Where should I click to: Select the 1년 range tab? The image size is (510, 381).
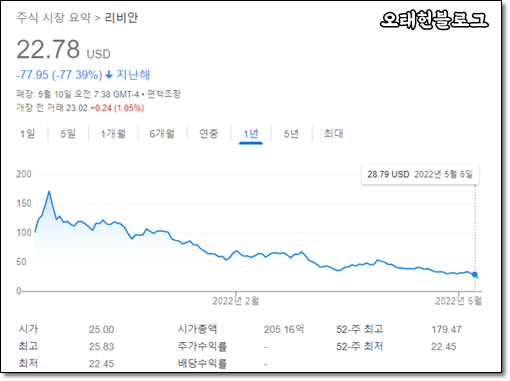tap(251, 134)
